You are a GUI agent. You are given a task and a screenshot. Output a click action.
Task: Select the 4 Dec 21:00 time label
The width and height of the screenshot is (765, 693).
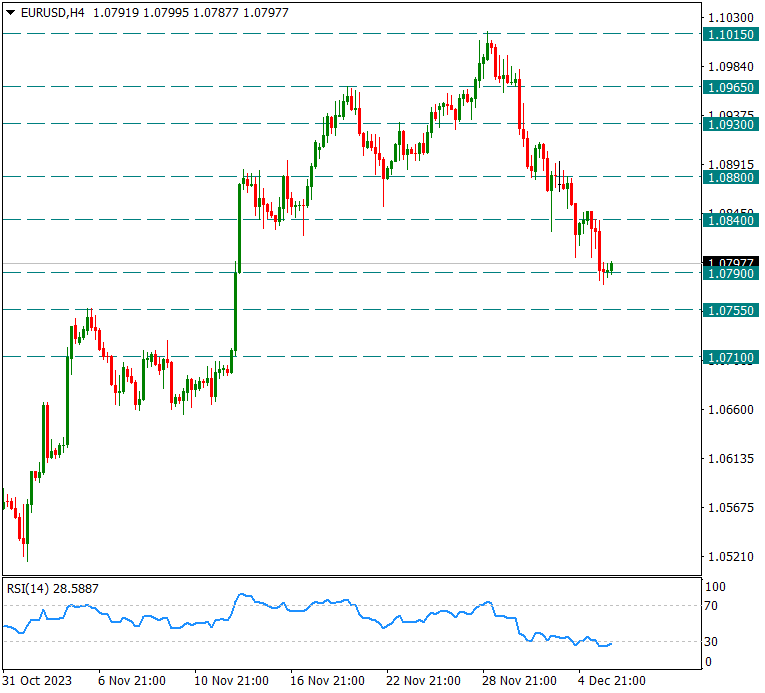pos(612,681)
